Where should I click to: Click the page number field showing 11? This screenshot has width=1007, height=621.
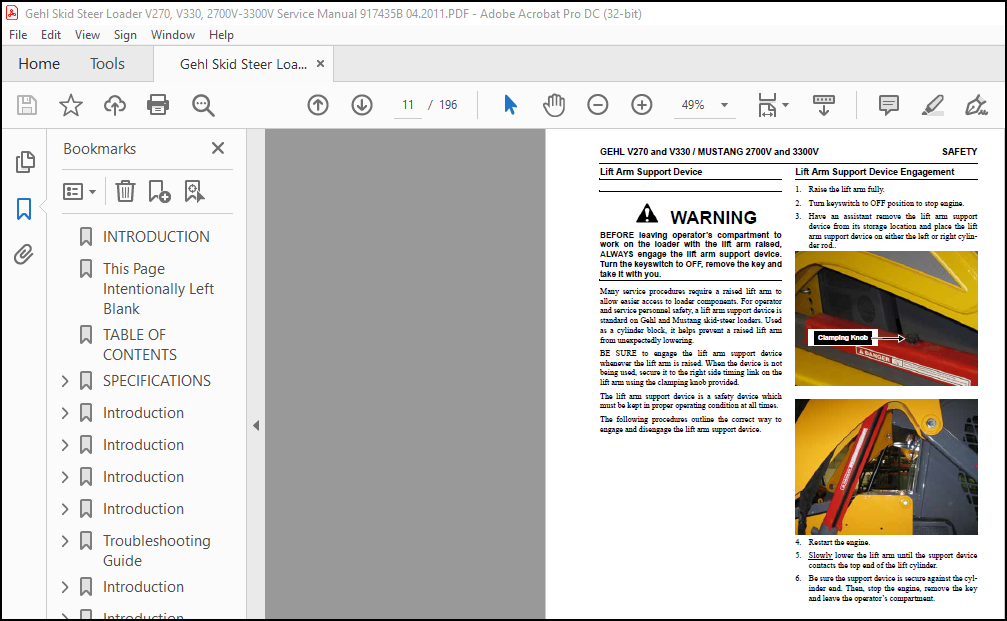click(408, 105)
